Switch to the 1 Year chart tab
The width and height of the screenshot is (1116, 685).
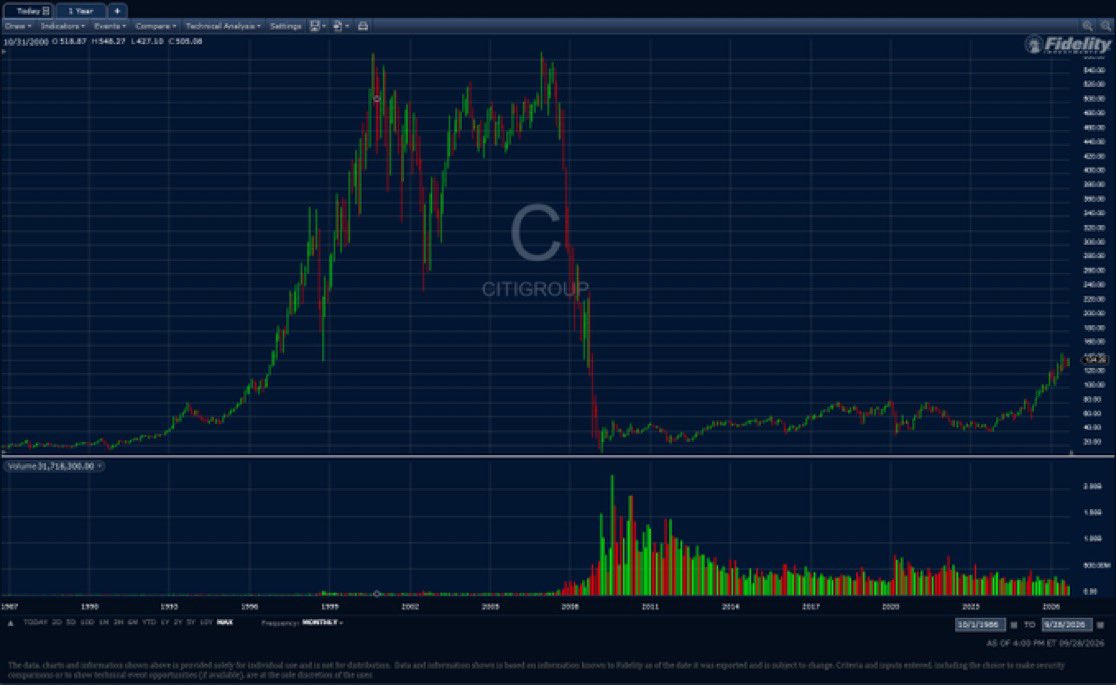pos(80,11)
